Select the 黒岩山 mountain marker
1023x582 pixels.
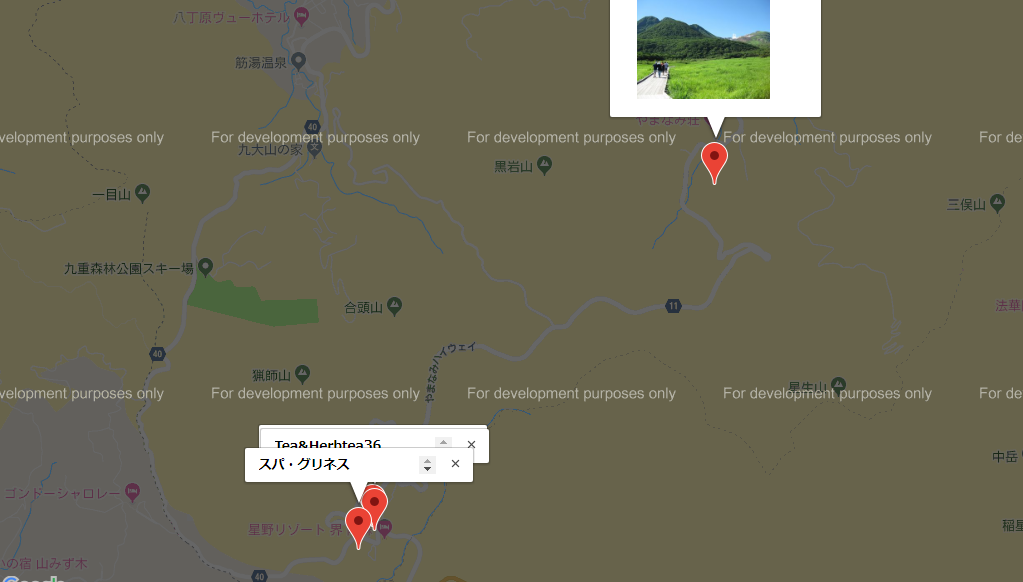click(544, 165)
